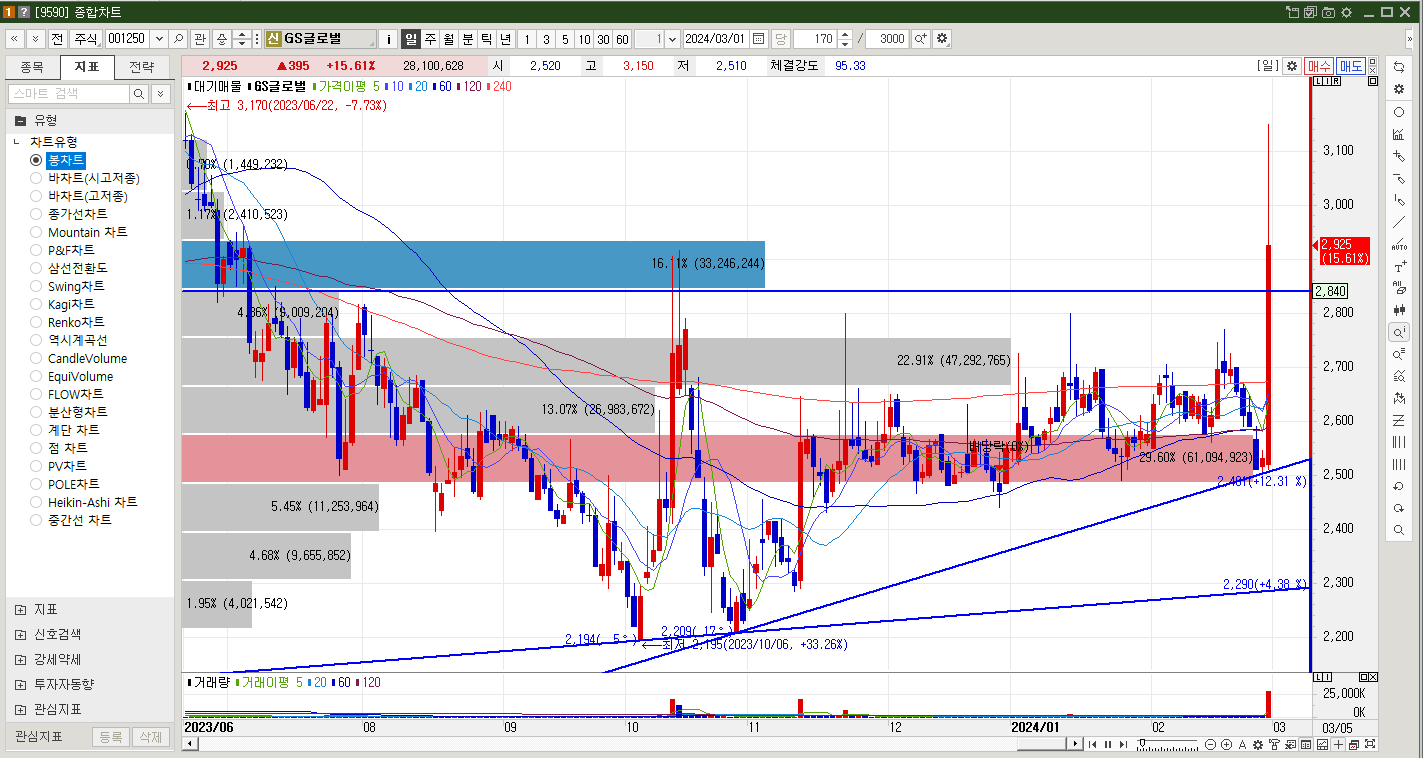
Task: Expand the 투자자동향 tree section
Action: (x=21, y=684)
